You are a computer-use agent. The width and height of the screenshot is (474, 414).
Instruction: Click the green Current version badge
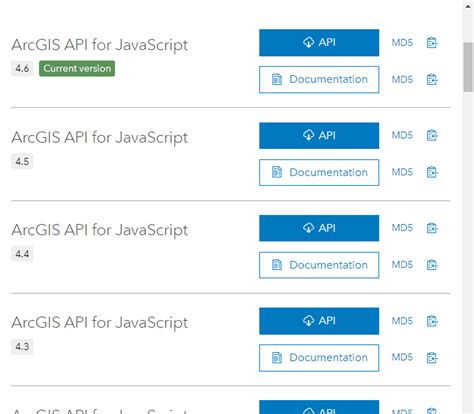pos(77,68)
